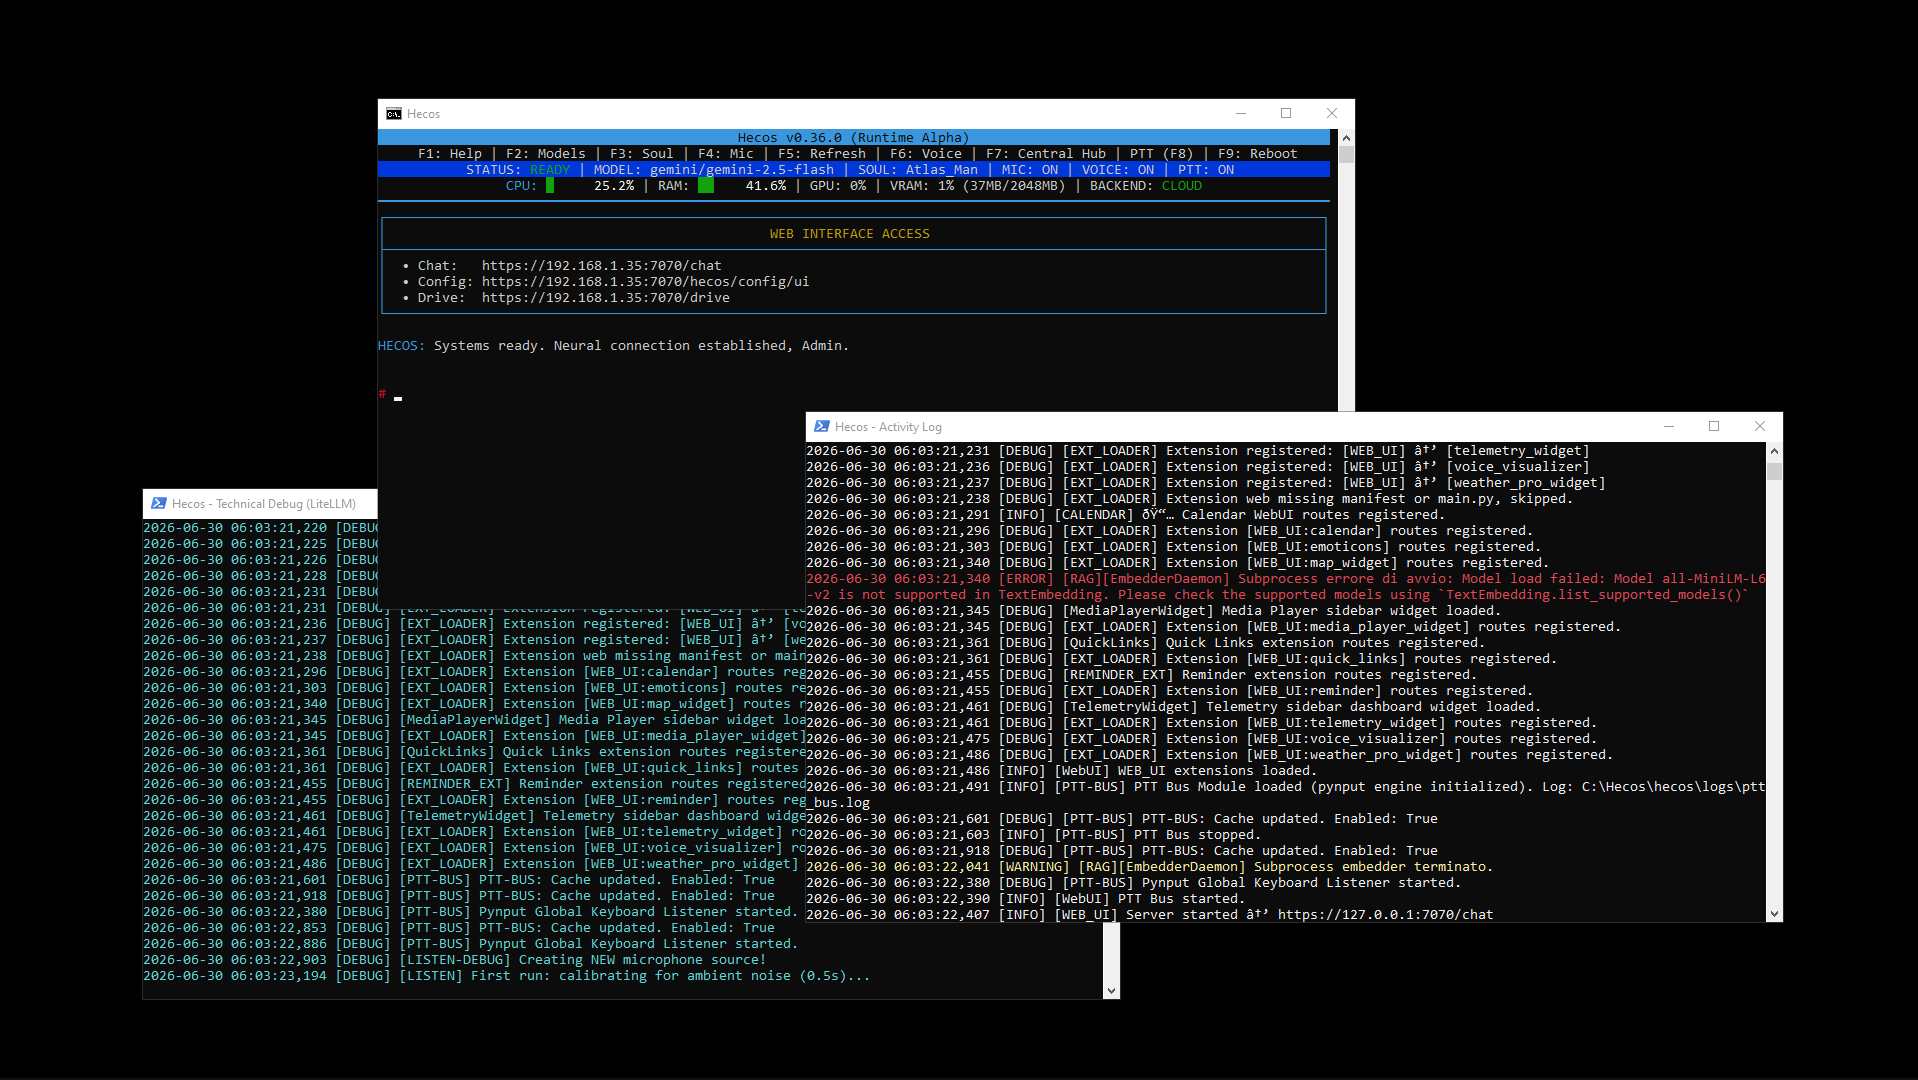
Task: Open F3: Soul menu item
Action: 642,154
